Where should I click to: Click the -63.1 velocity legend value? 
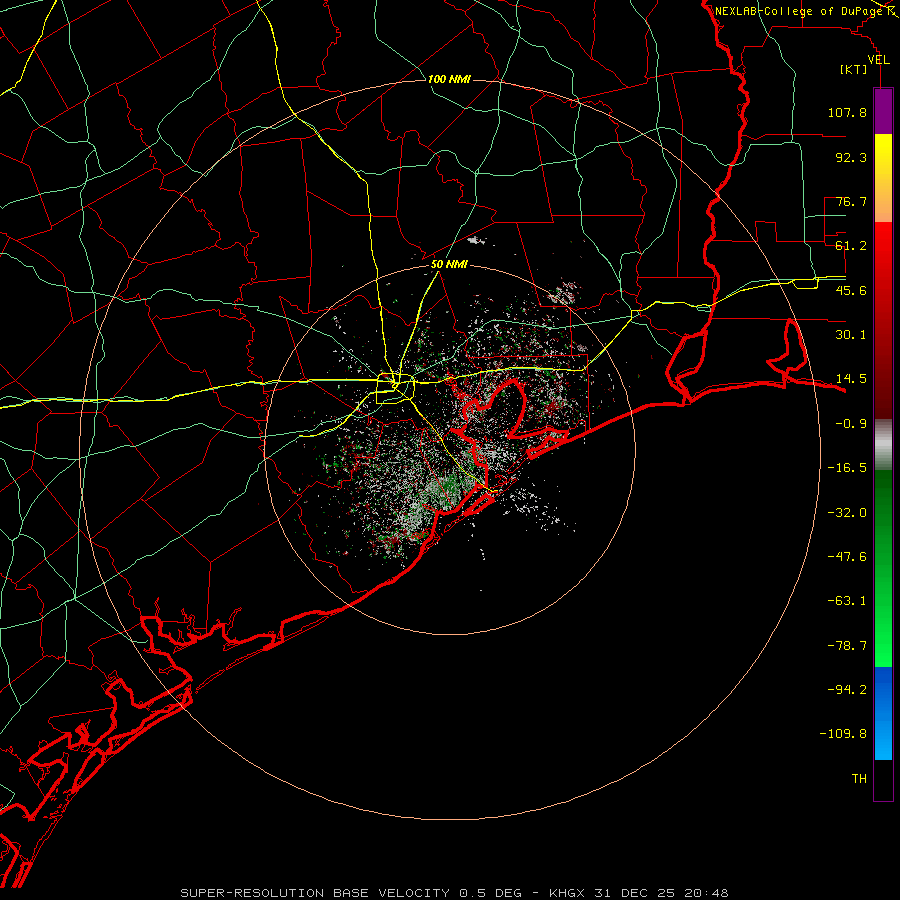[847, 601]
